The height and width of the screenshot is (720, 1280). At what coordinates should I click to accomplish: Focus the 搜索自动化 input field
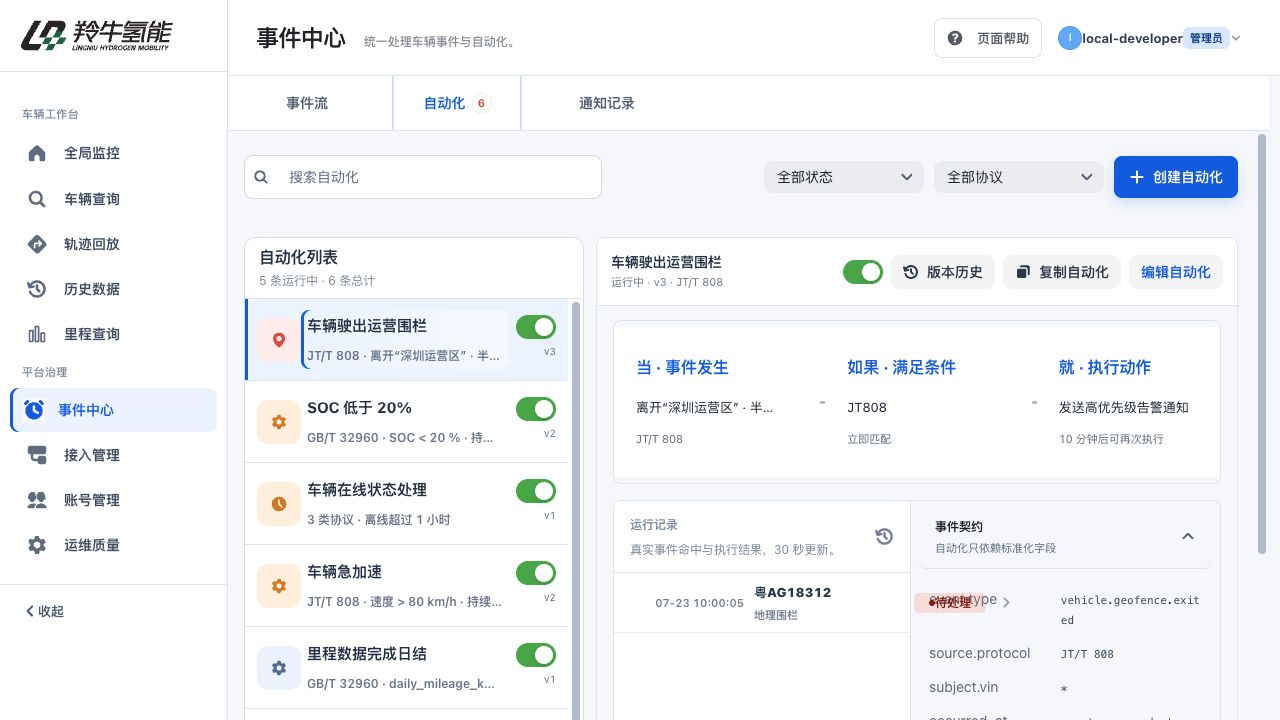pos(423,177)
